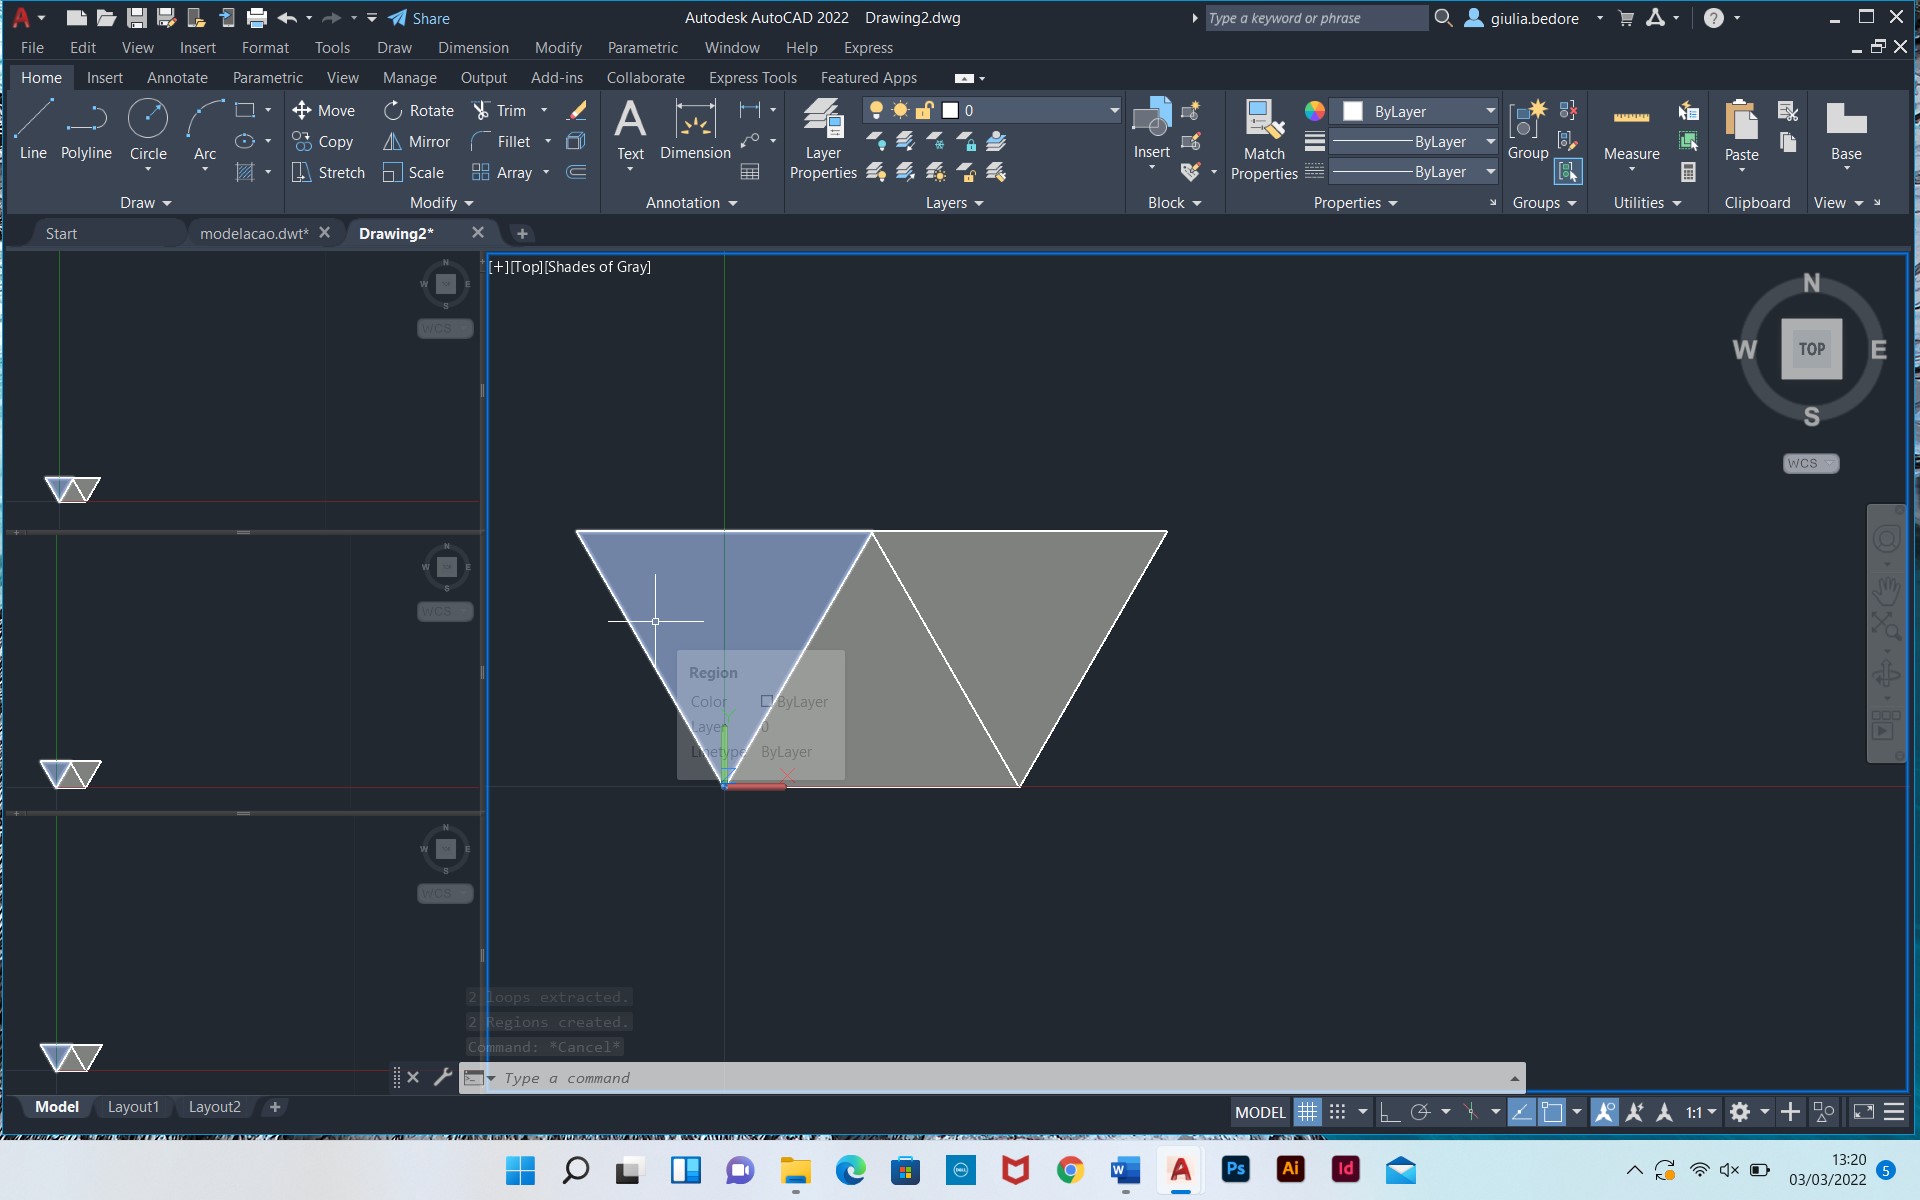Click the Stretch tool
This screenshot has width=1920, height=1200.
[x=328, y=172]
